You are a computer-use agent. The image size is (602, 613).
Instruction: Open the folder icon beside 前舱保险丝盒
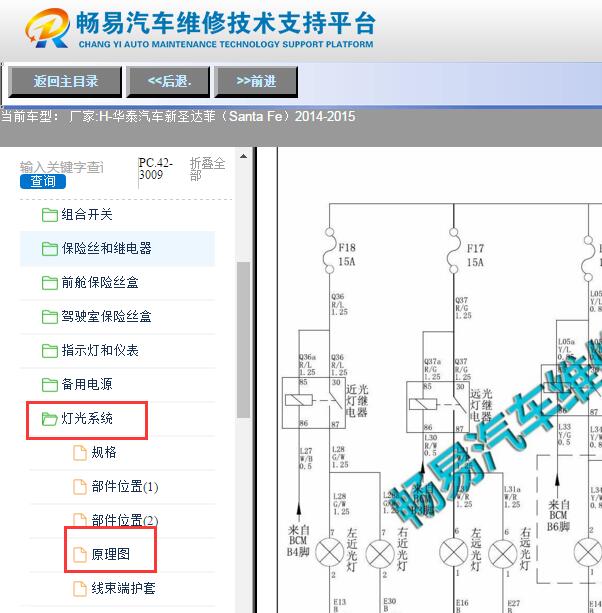coord(50,283)
